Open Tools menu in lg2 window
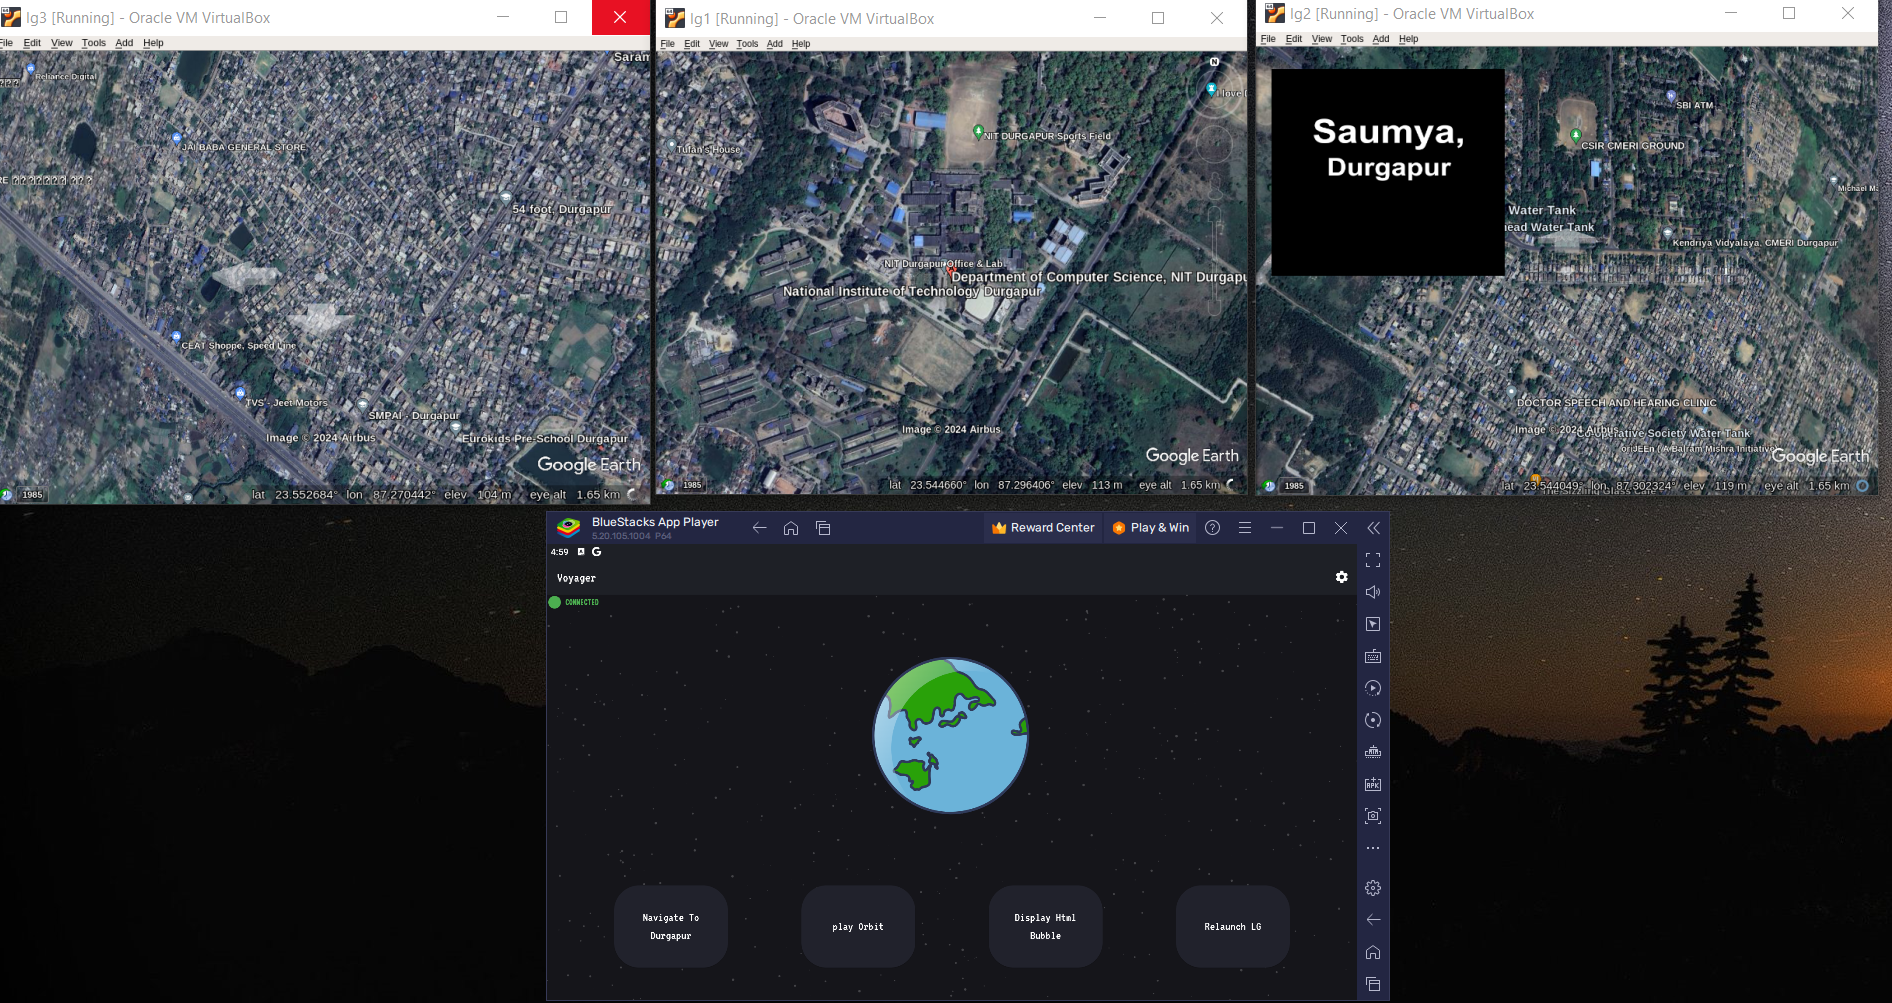This screenshot has height=1003, width=1892. point(1352,39)
